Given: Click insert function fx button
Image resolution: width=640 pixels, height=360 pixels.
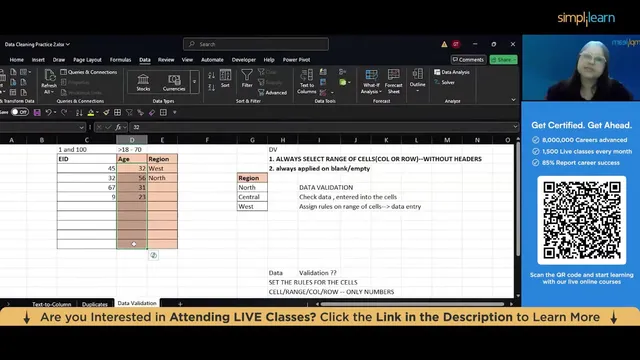Looking at the screenshot, I should click(x=118, y=127).
